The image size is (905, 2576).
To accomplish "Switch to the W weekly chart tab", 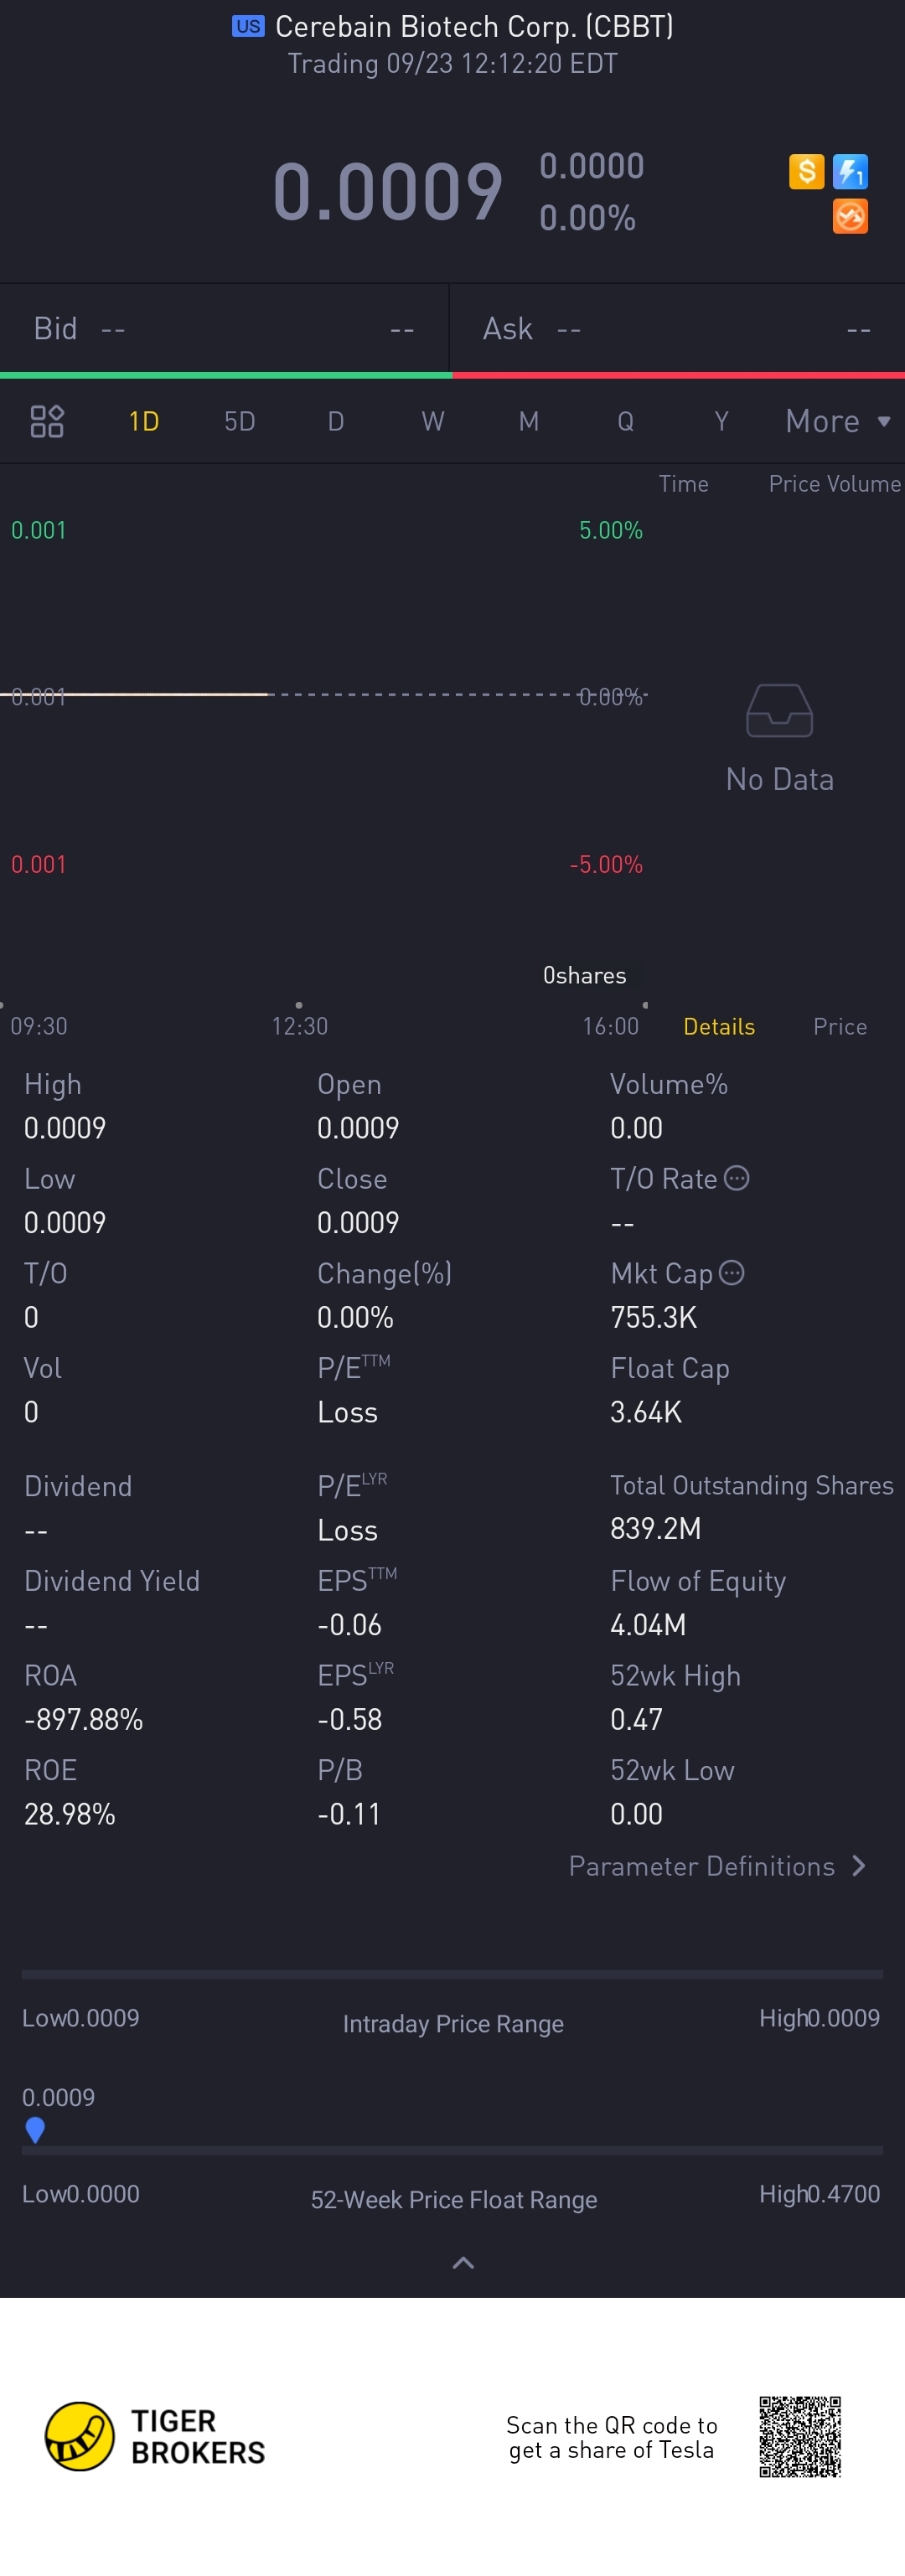I will pyautogui.click(x=432, y=421).
